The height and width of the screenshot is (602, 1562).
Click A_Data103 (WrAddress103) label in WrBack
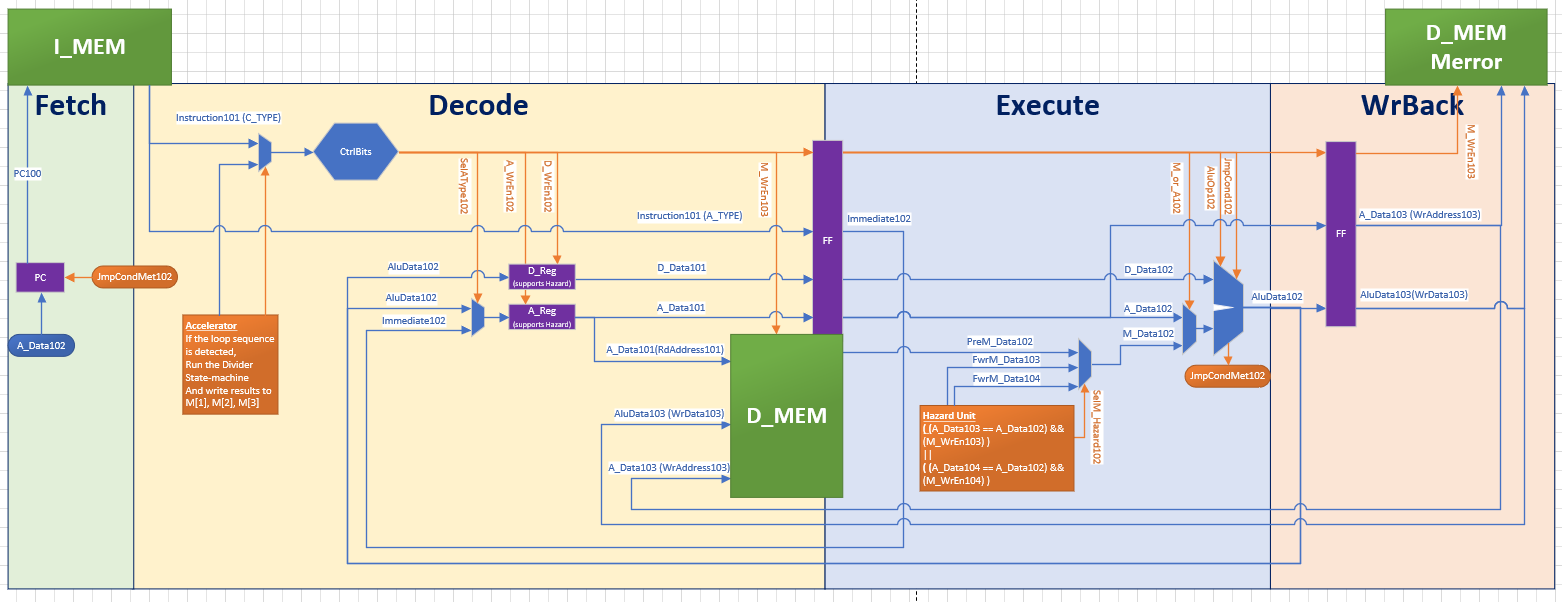coord(1419,214)
